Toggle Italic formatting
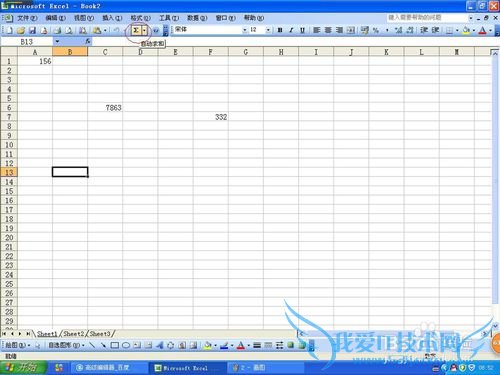This screenshot has height=375, width=500. [291, 30]
